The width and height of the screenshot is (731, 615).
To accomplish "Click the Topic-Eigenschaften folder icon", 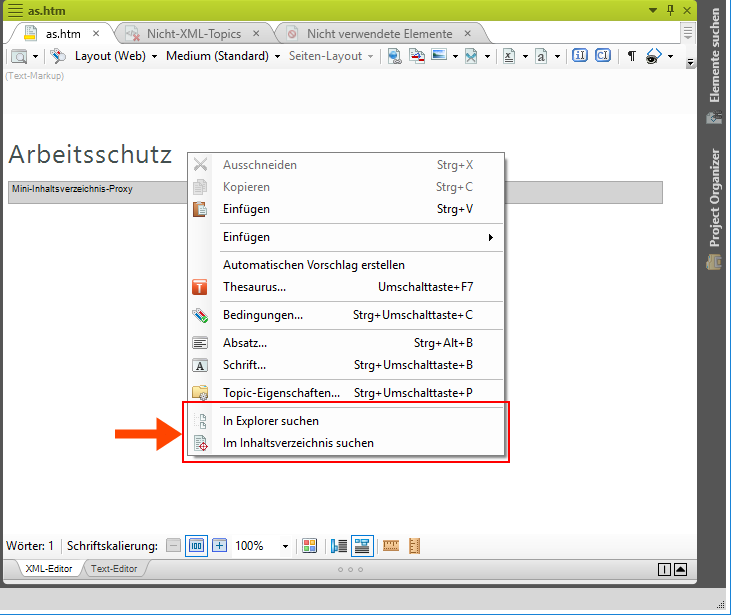I will (200, 393).
